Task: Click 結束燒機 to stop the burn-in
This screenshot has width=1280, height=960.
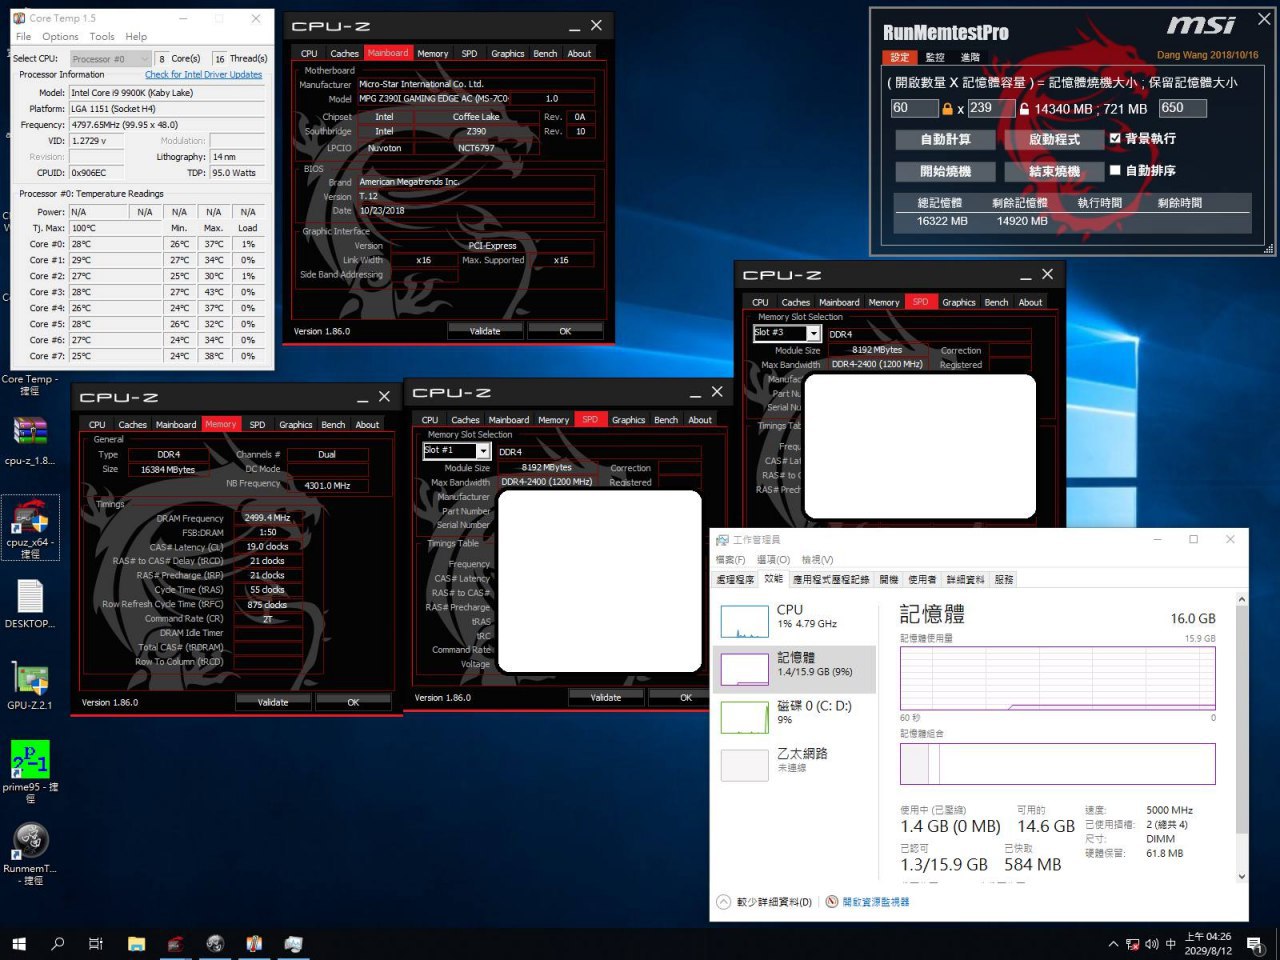Action: [1054, 171]
